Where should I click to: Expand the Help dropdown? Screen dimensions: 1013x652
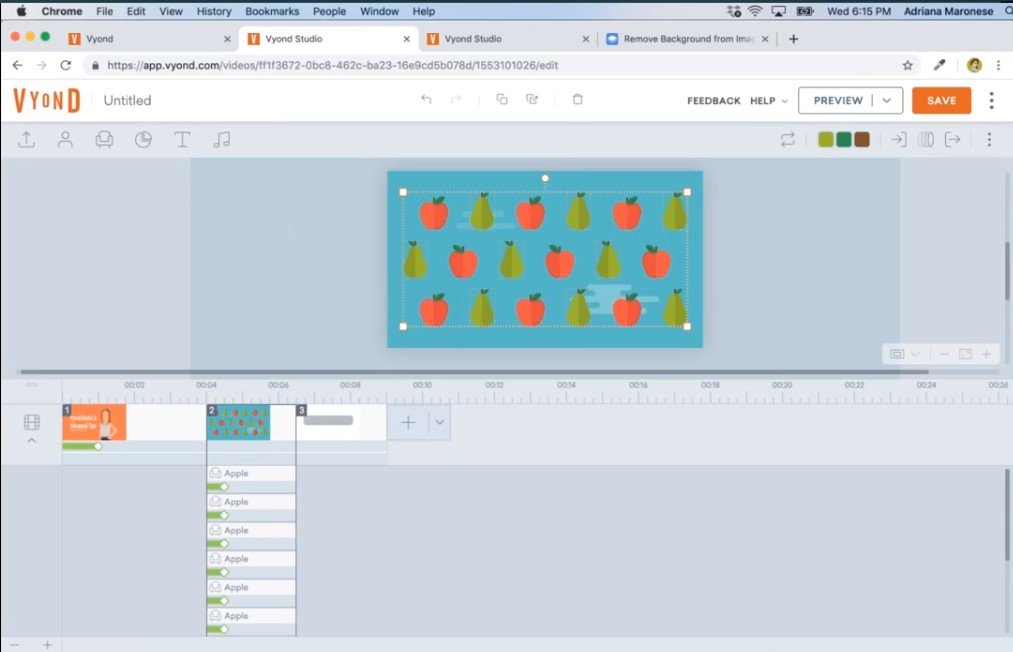768,101
